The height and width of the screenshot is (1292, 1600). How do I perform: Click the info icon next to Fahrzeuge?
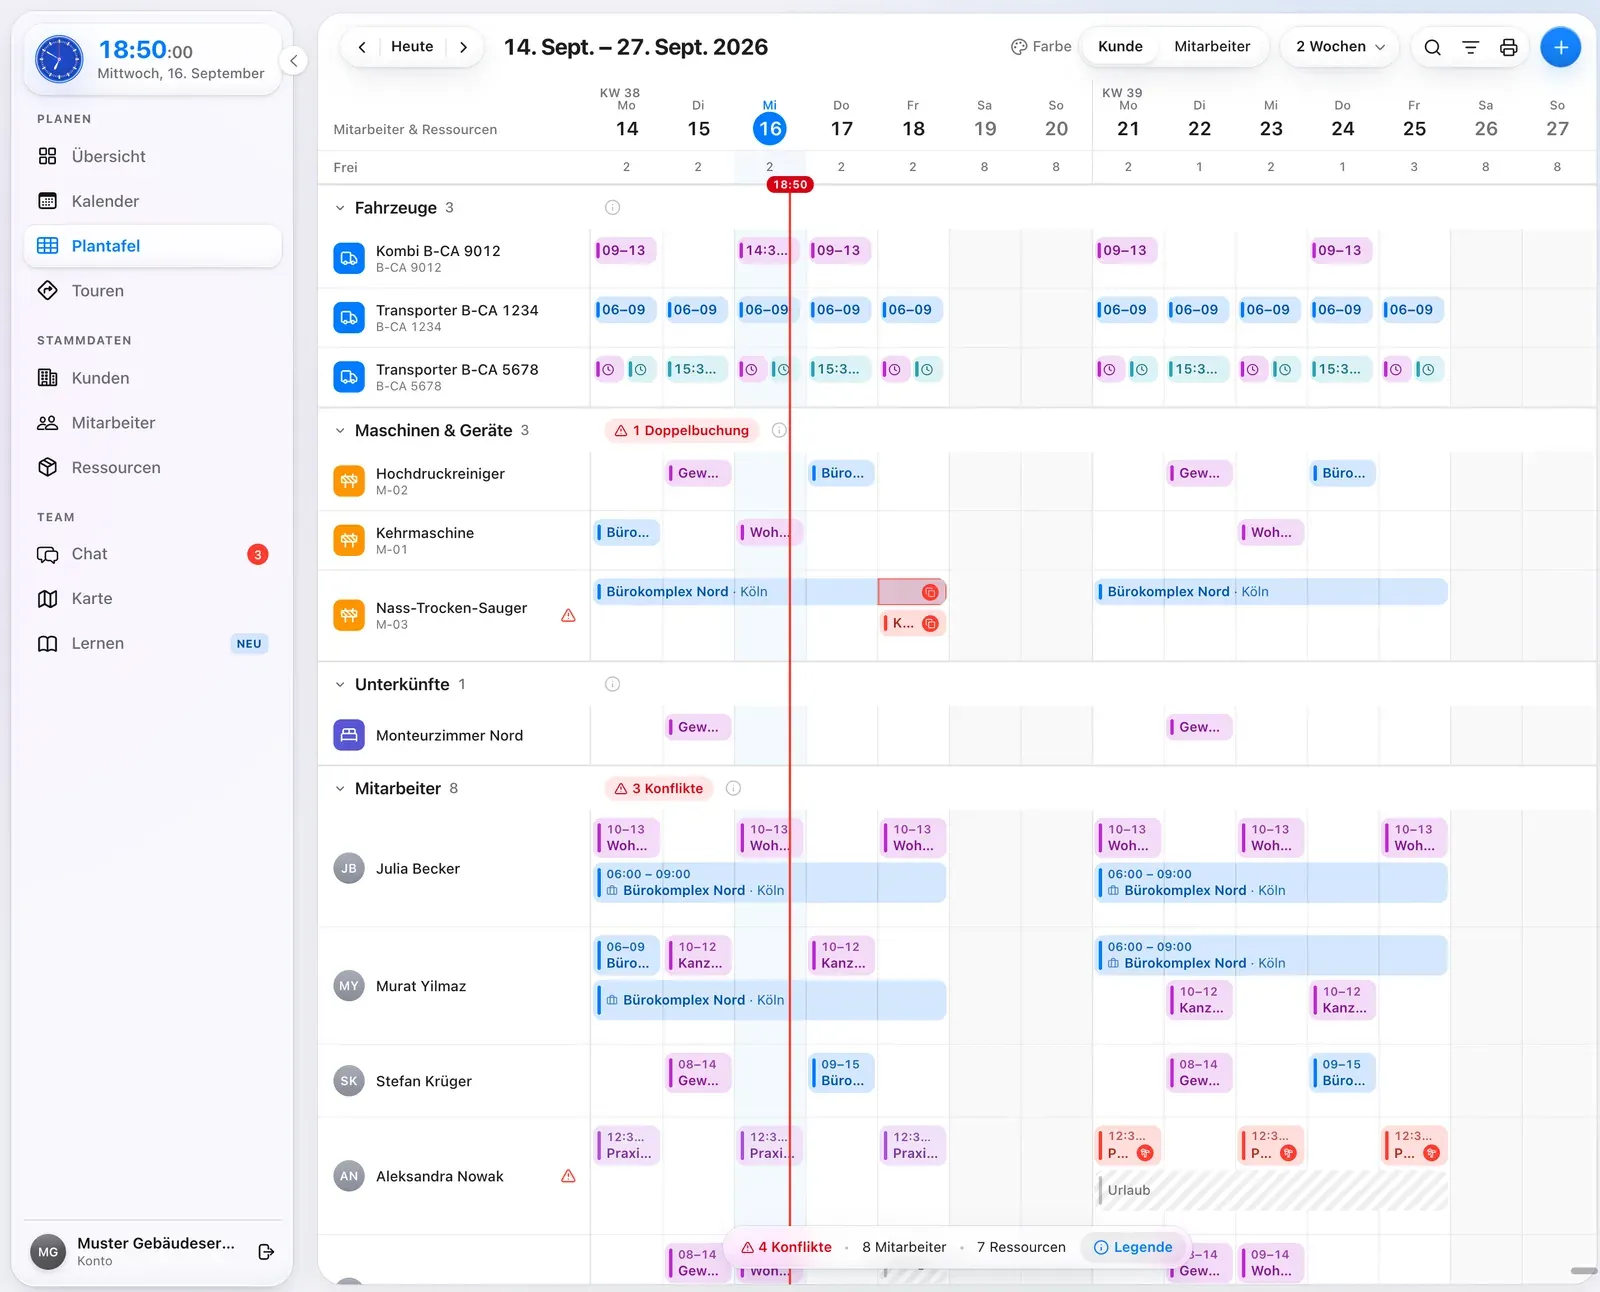click(612, 208)
